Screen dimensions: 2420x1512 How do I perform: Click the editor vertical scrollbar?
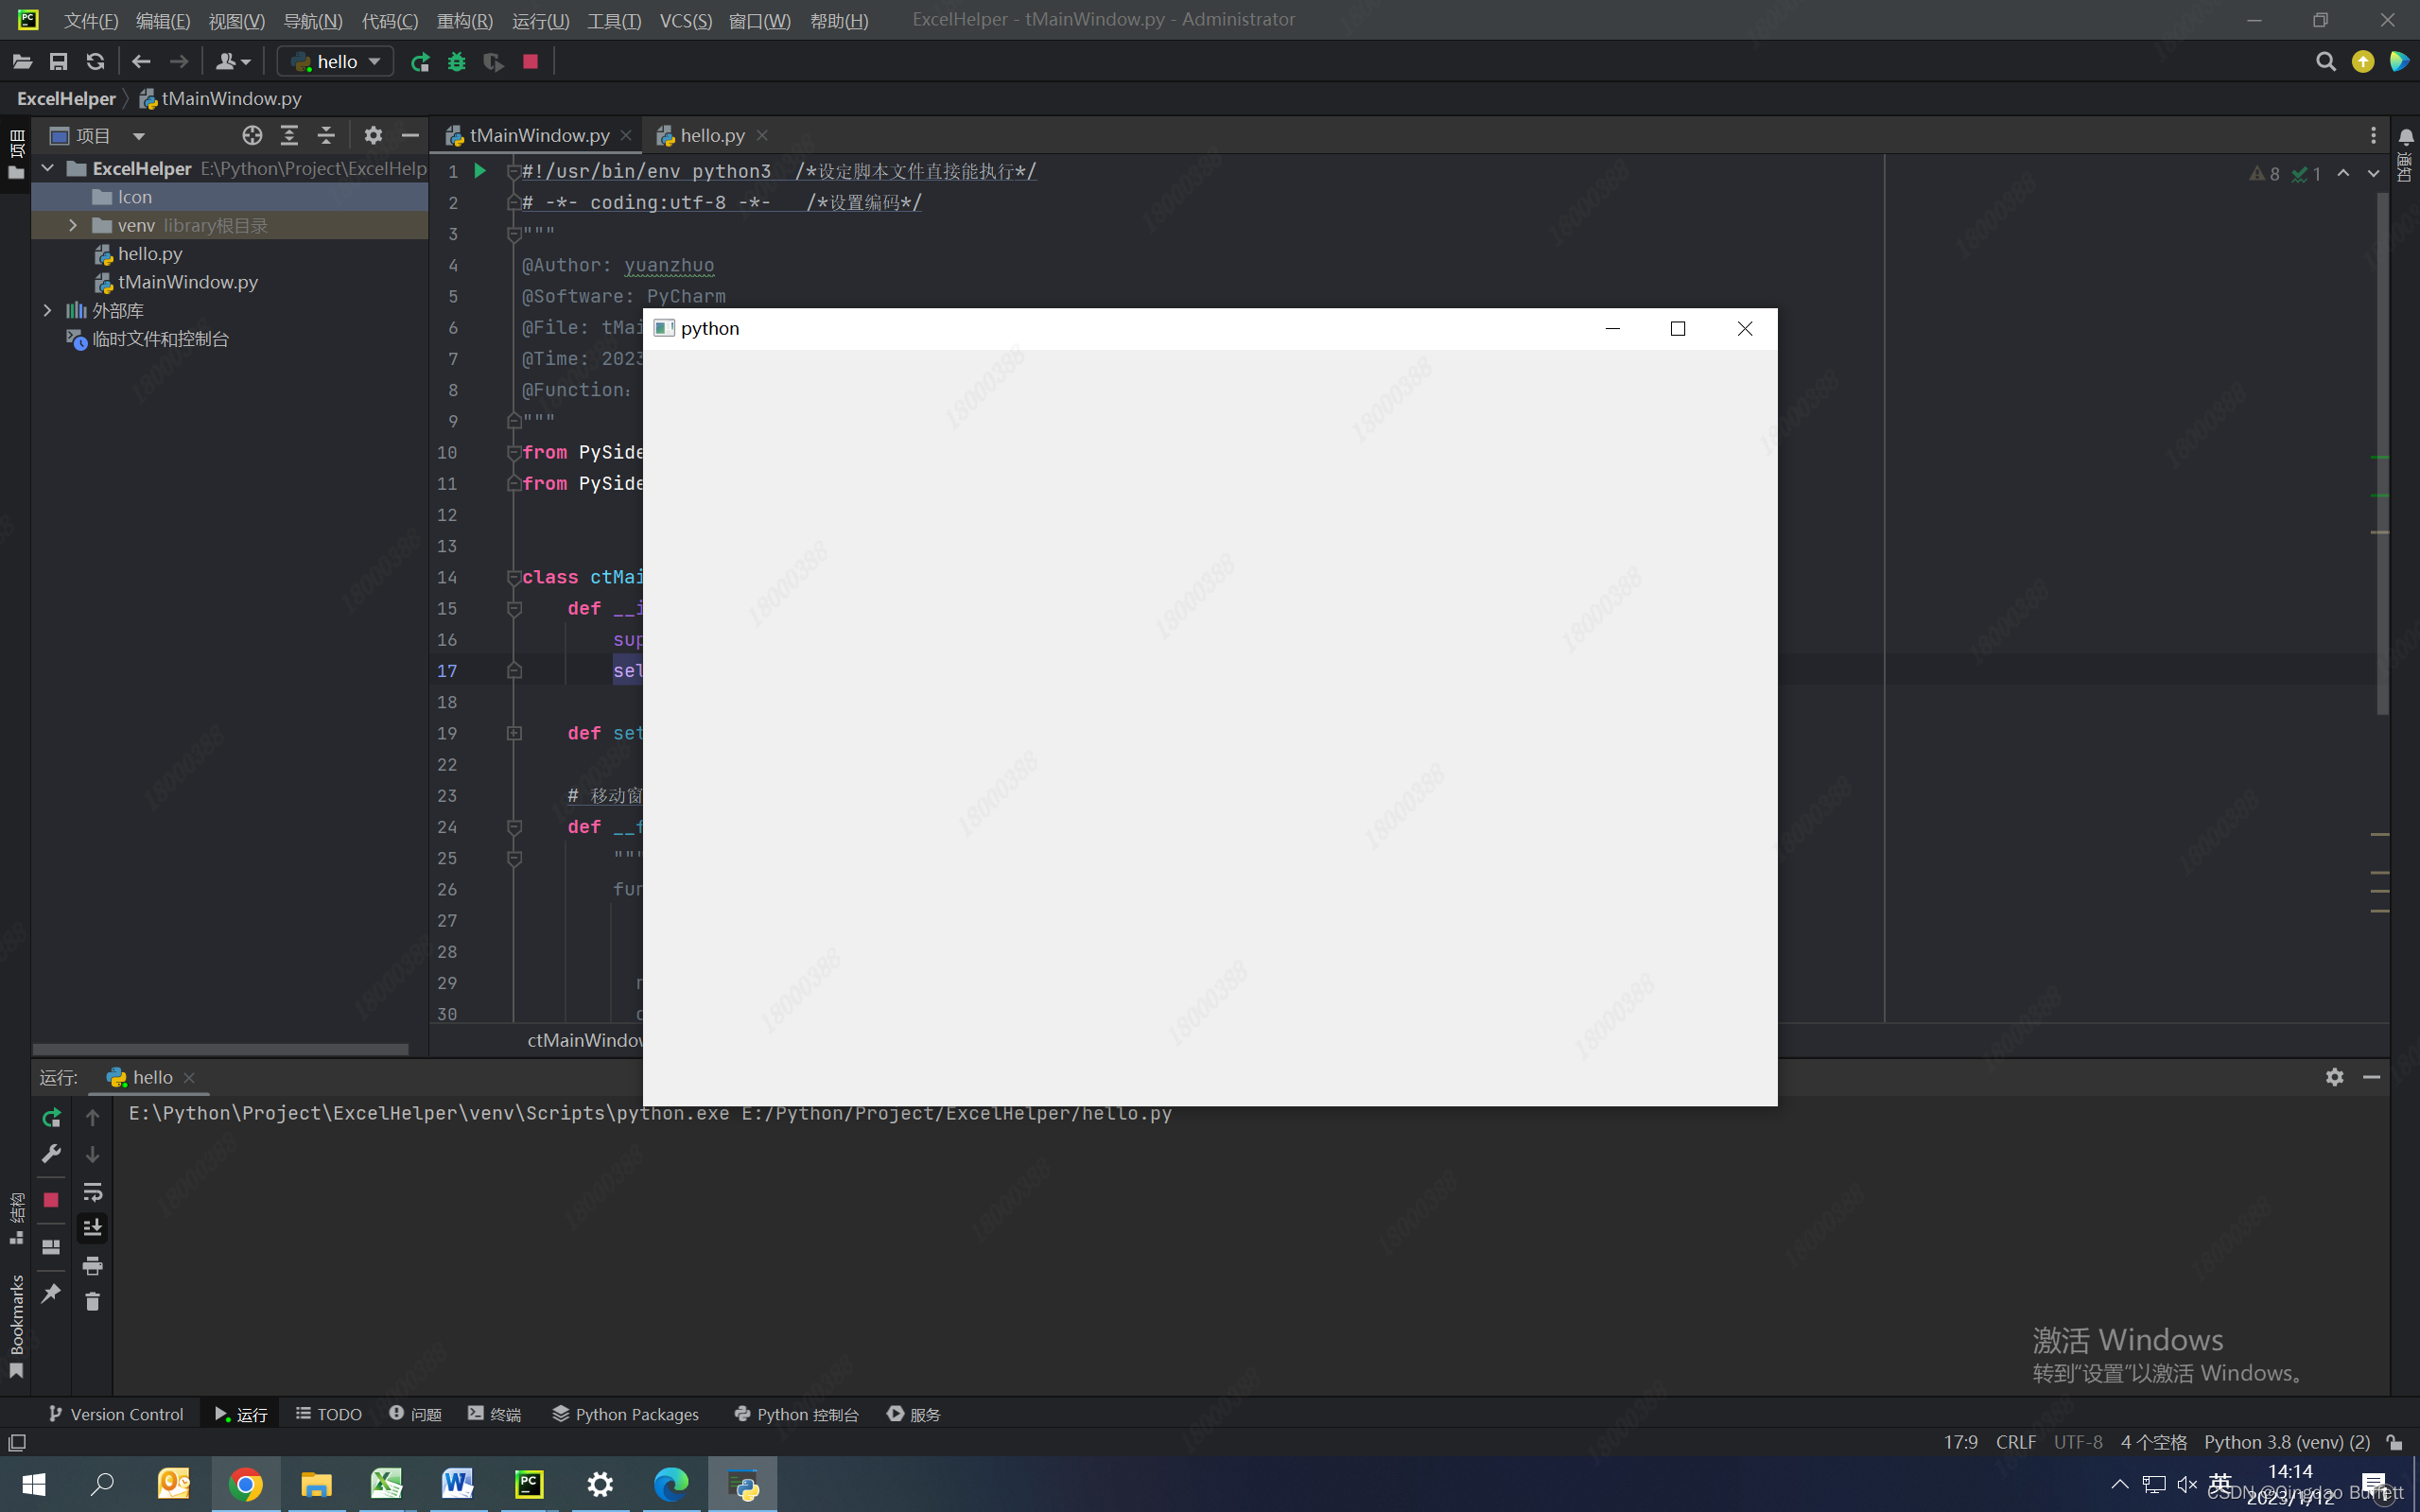2382,450
